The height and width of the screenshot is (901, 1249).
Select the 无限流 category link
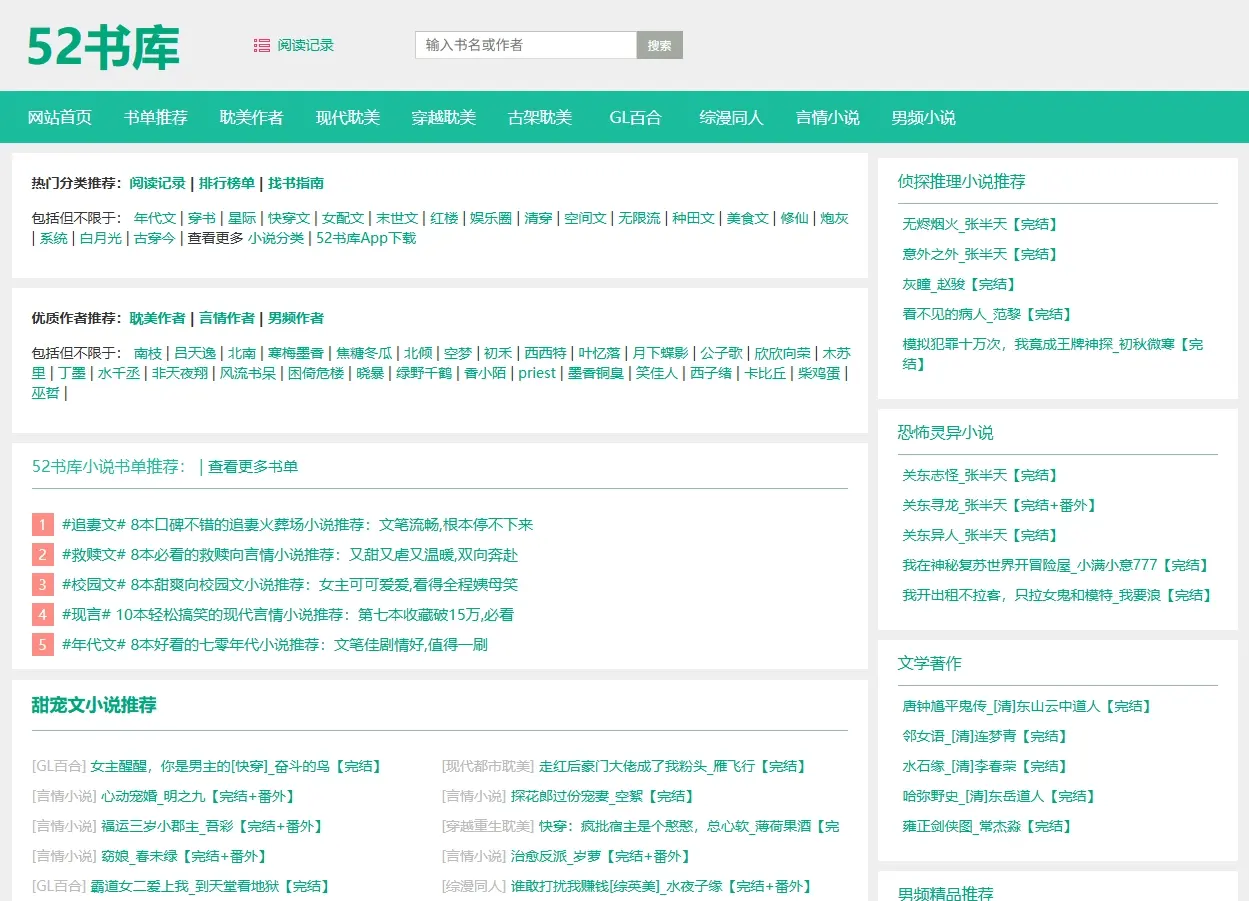tap(639, 218)
